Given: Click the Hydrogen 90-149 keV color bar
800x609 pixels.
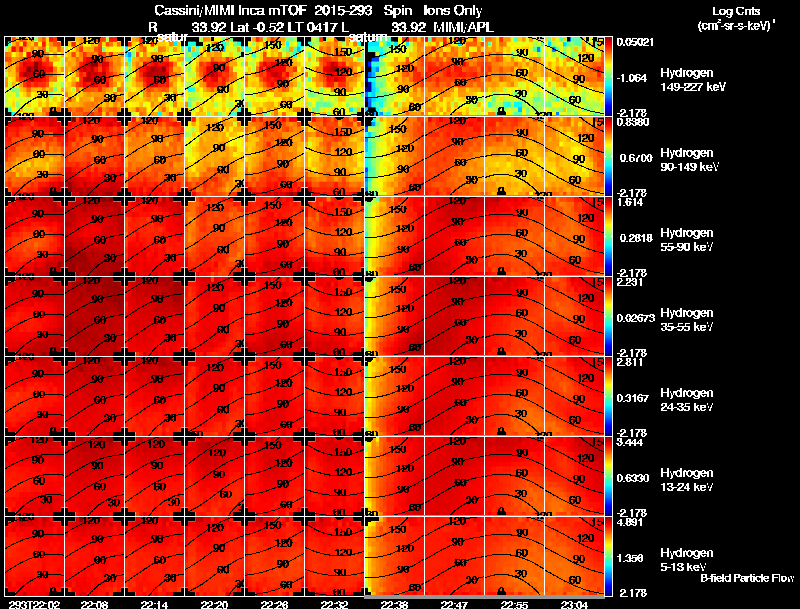Looking at the screenshot, I should pyautogui.click(x=608, y=157).
